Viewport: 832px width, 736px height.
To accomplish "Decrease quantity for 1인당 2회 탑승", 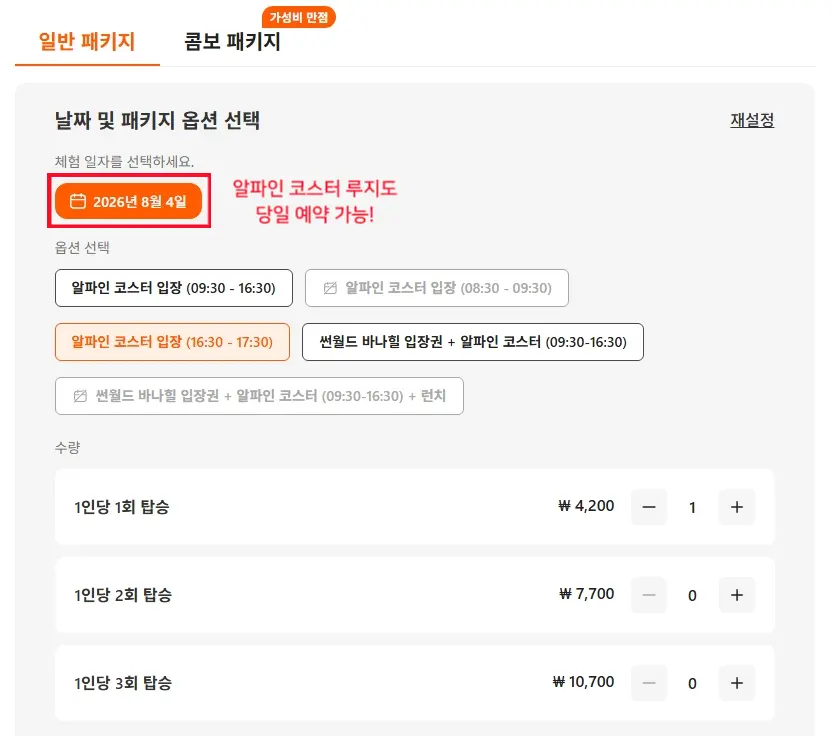I will 648,595.
